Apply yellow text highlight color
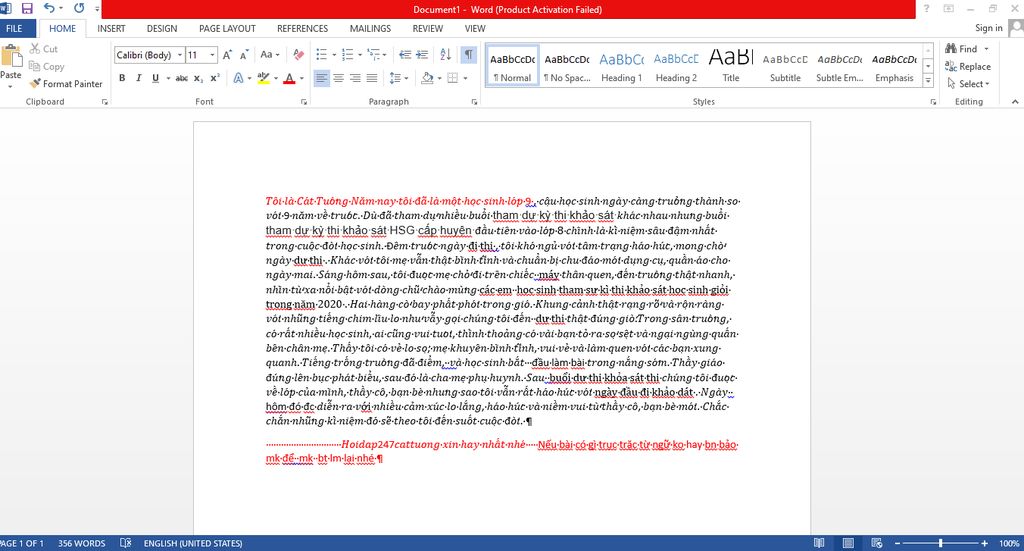The height and width of the screenshot is (551, 1024). (263, 78)
